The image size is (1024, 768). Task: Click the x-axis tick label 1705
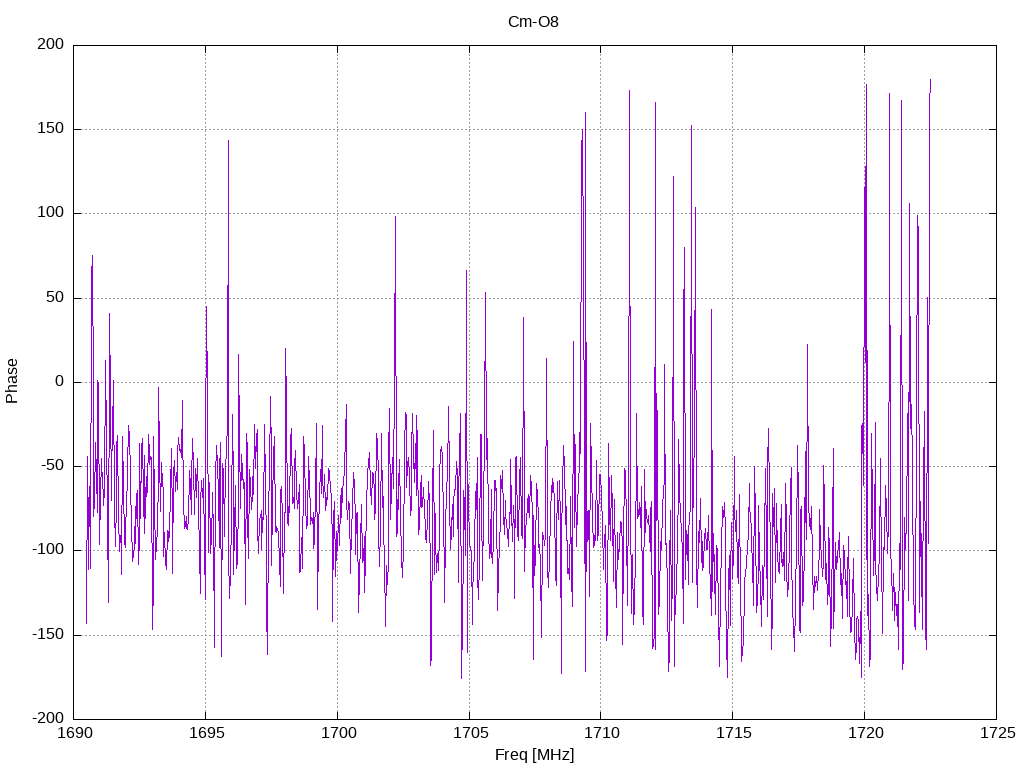pos(470,733)
